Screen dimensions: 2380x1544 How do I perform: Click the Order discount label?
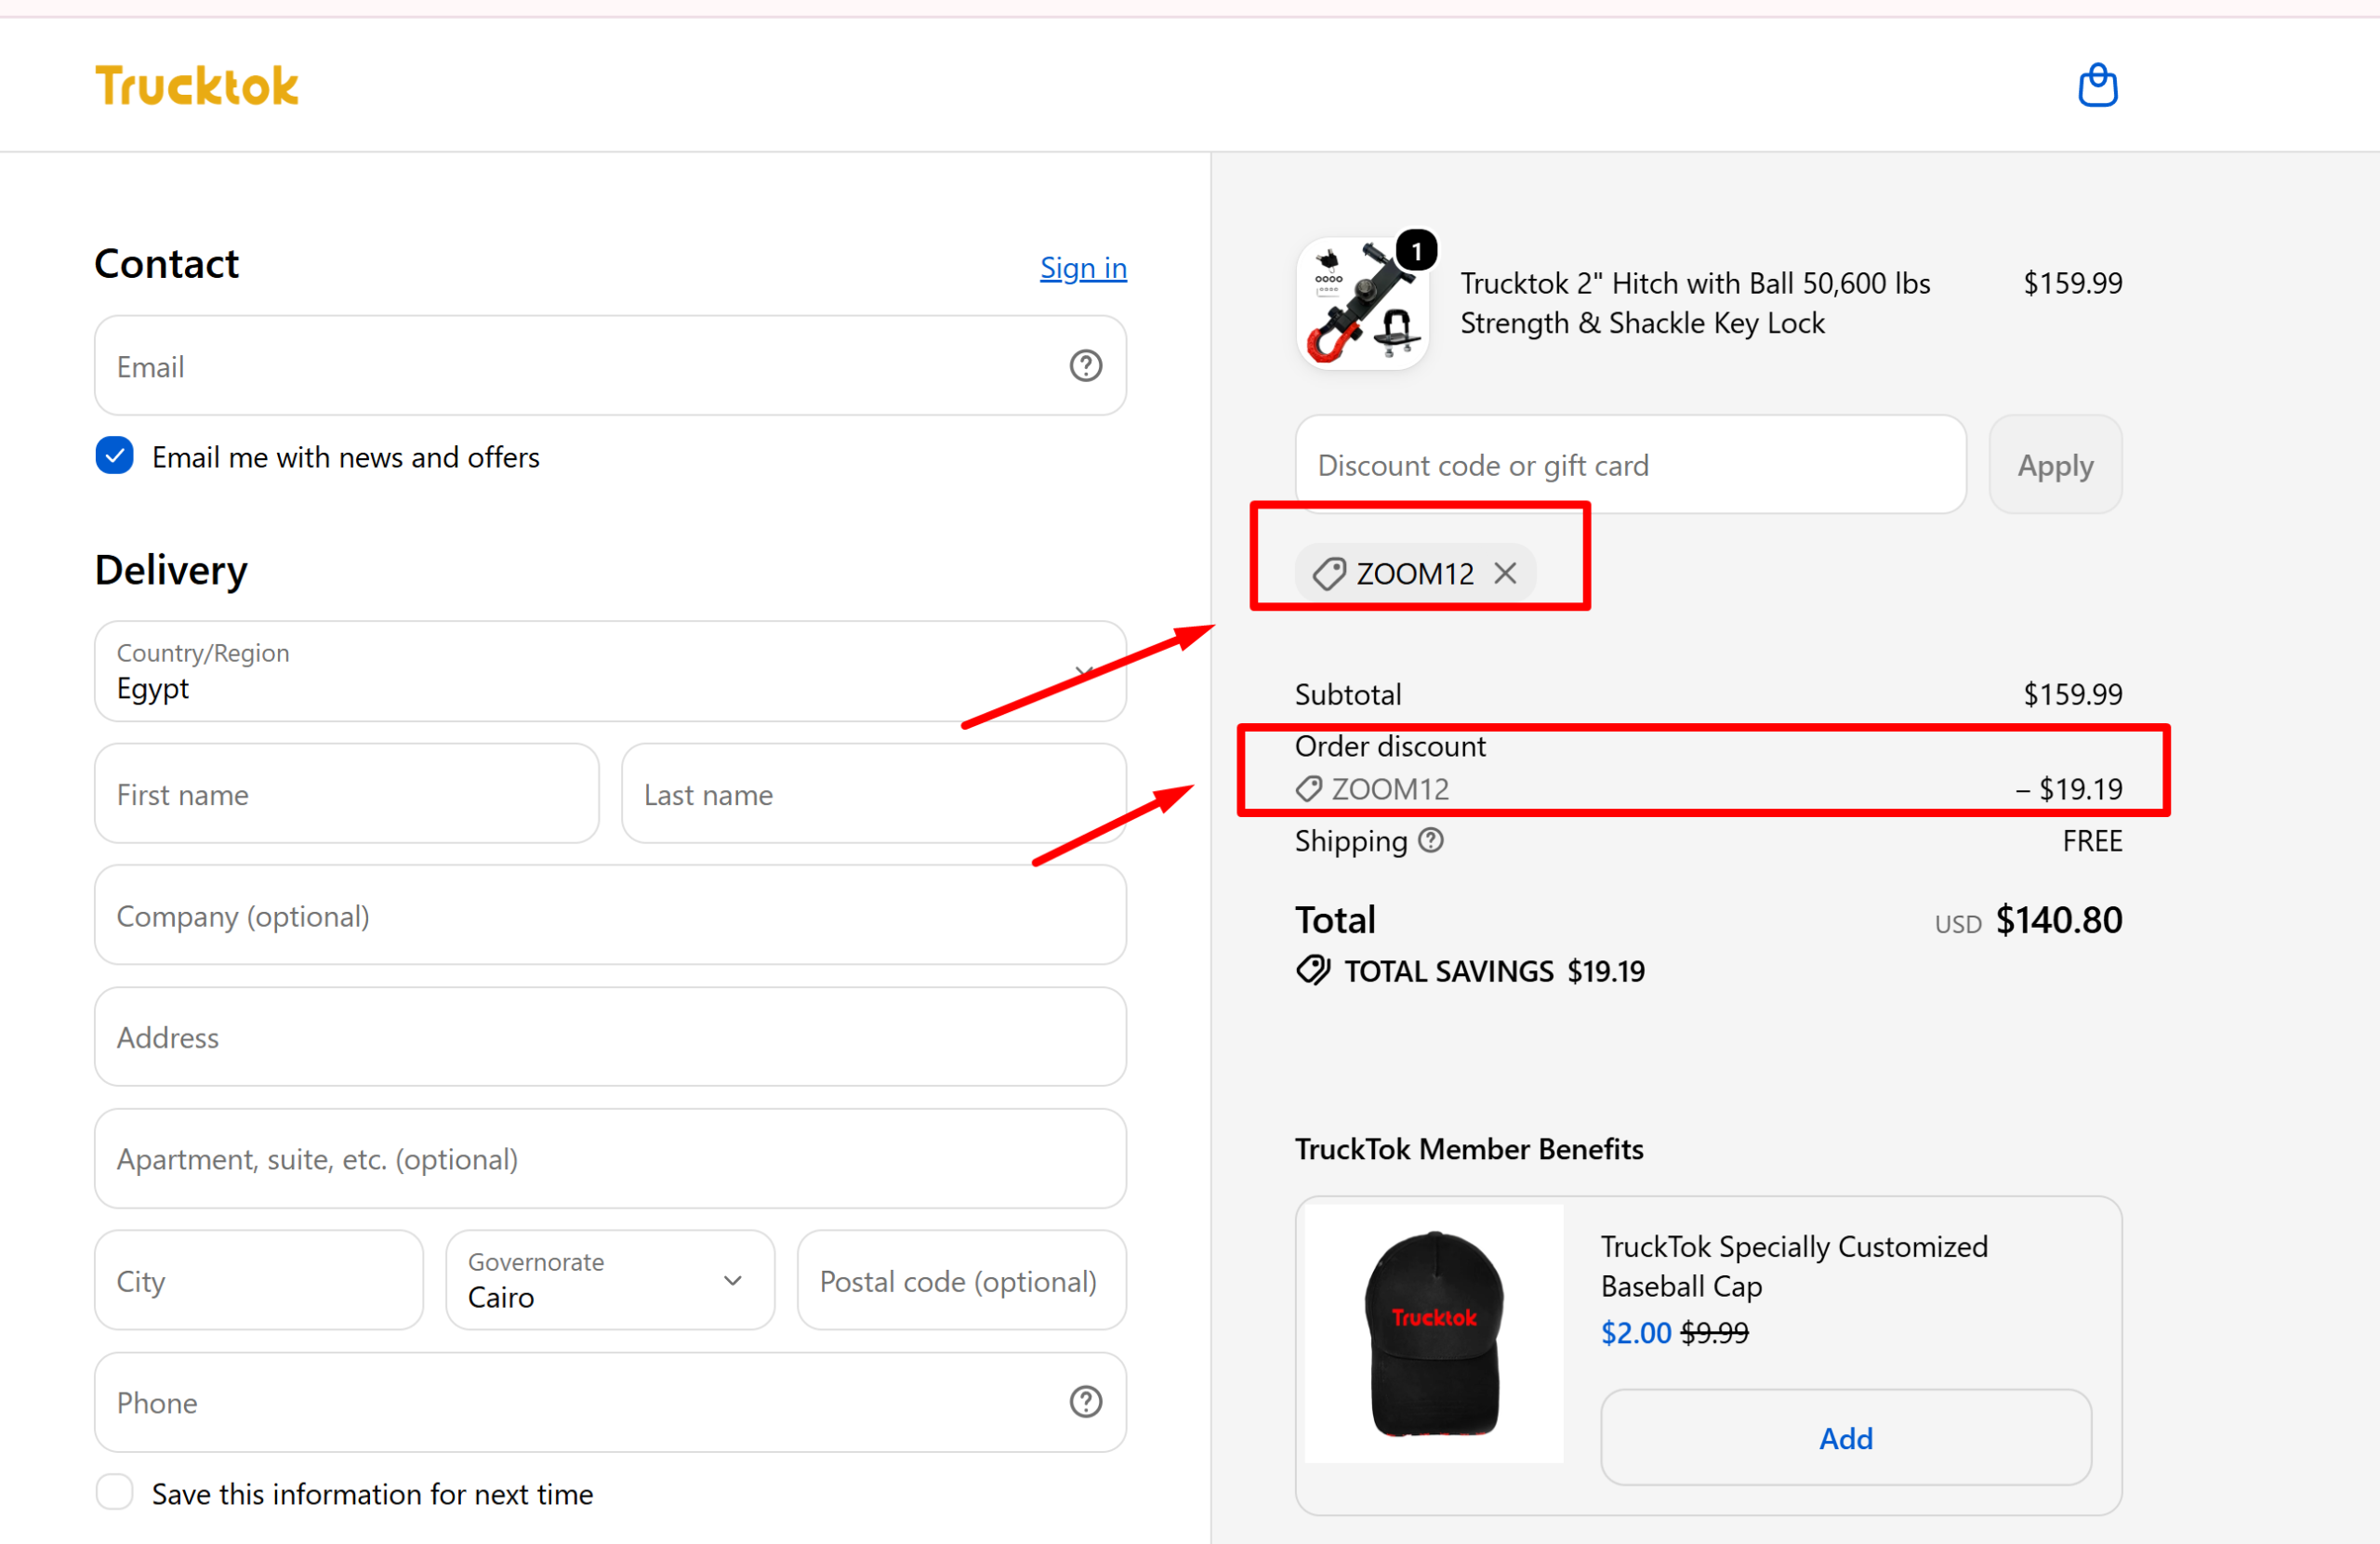(1390, 746)
